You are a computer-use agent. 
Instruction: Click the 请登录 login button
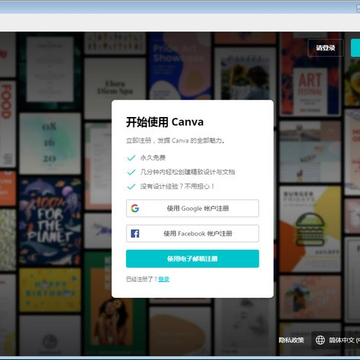325,48
